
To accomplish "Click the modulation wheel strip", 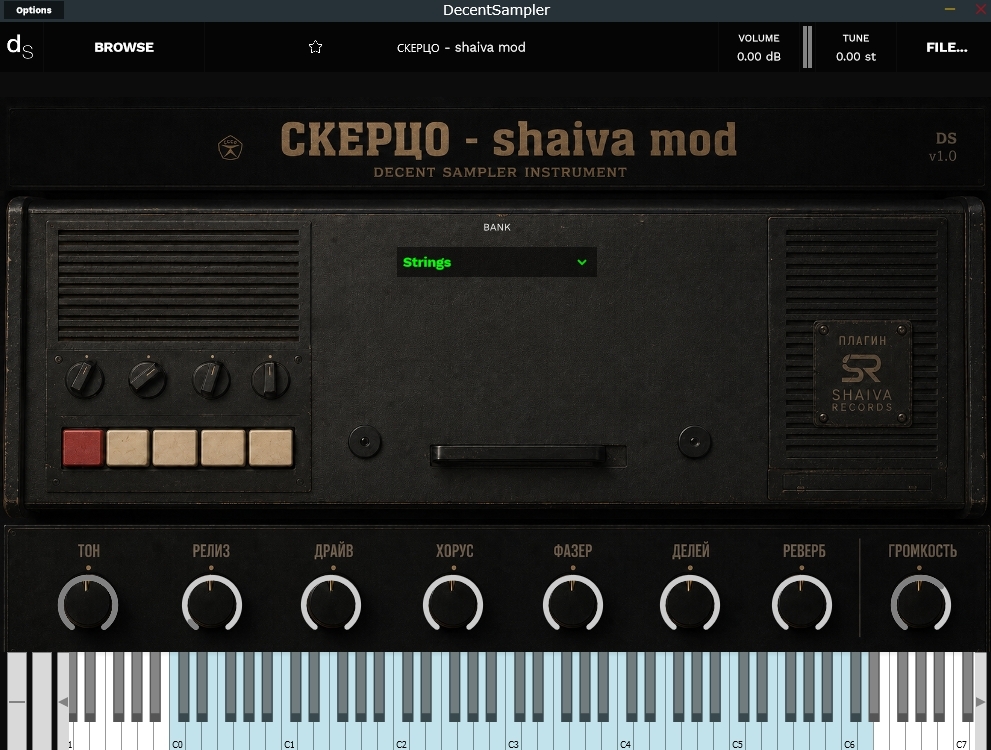I will pyautogui.click(x=42, y=701).
